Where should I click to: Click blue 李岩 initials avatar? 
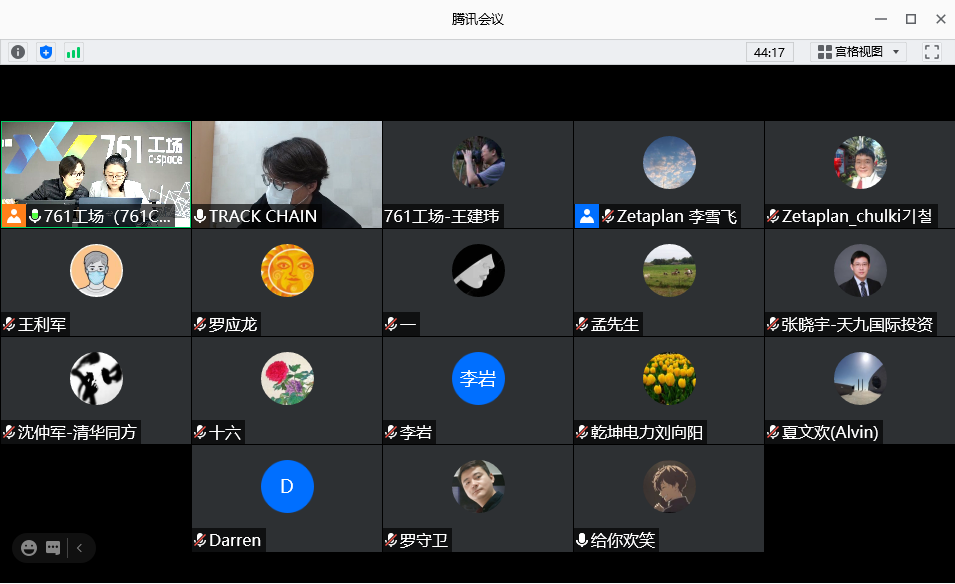[x=478, y=378]
